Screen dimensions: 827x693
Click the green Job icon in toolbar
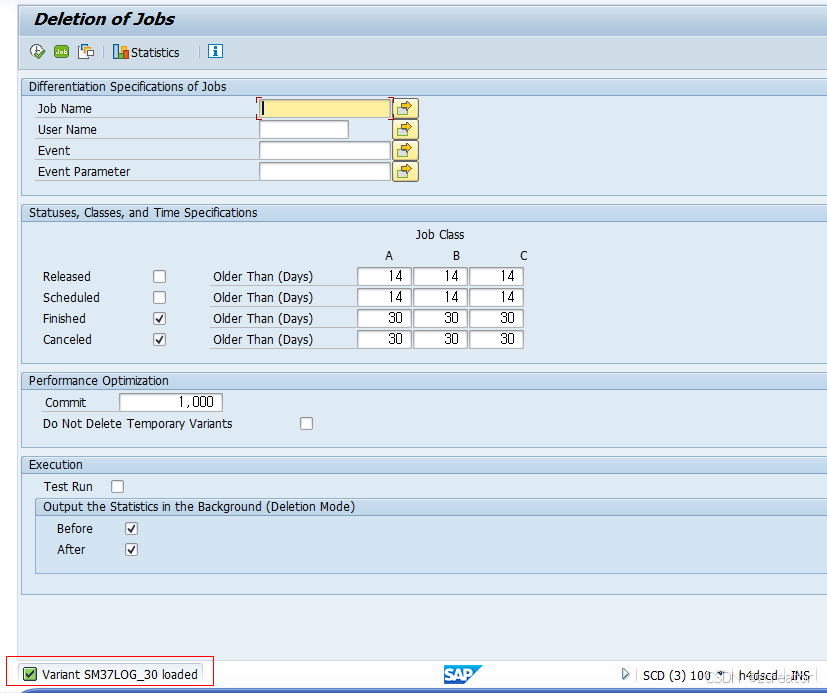point(60,51)
